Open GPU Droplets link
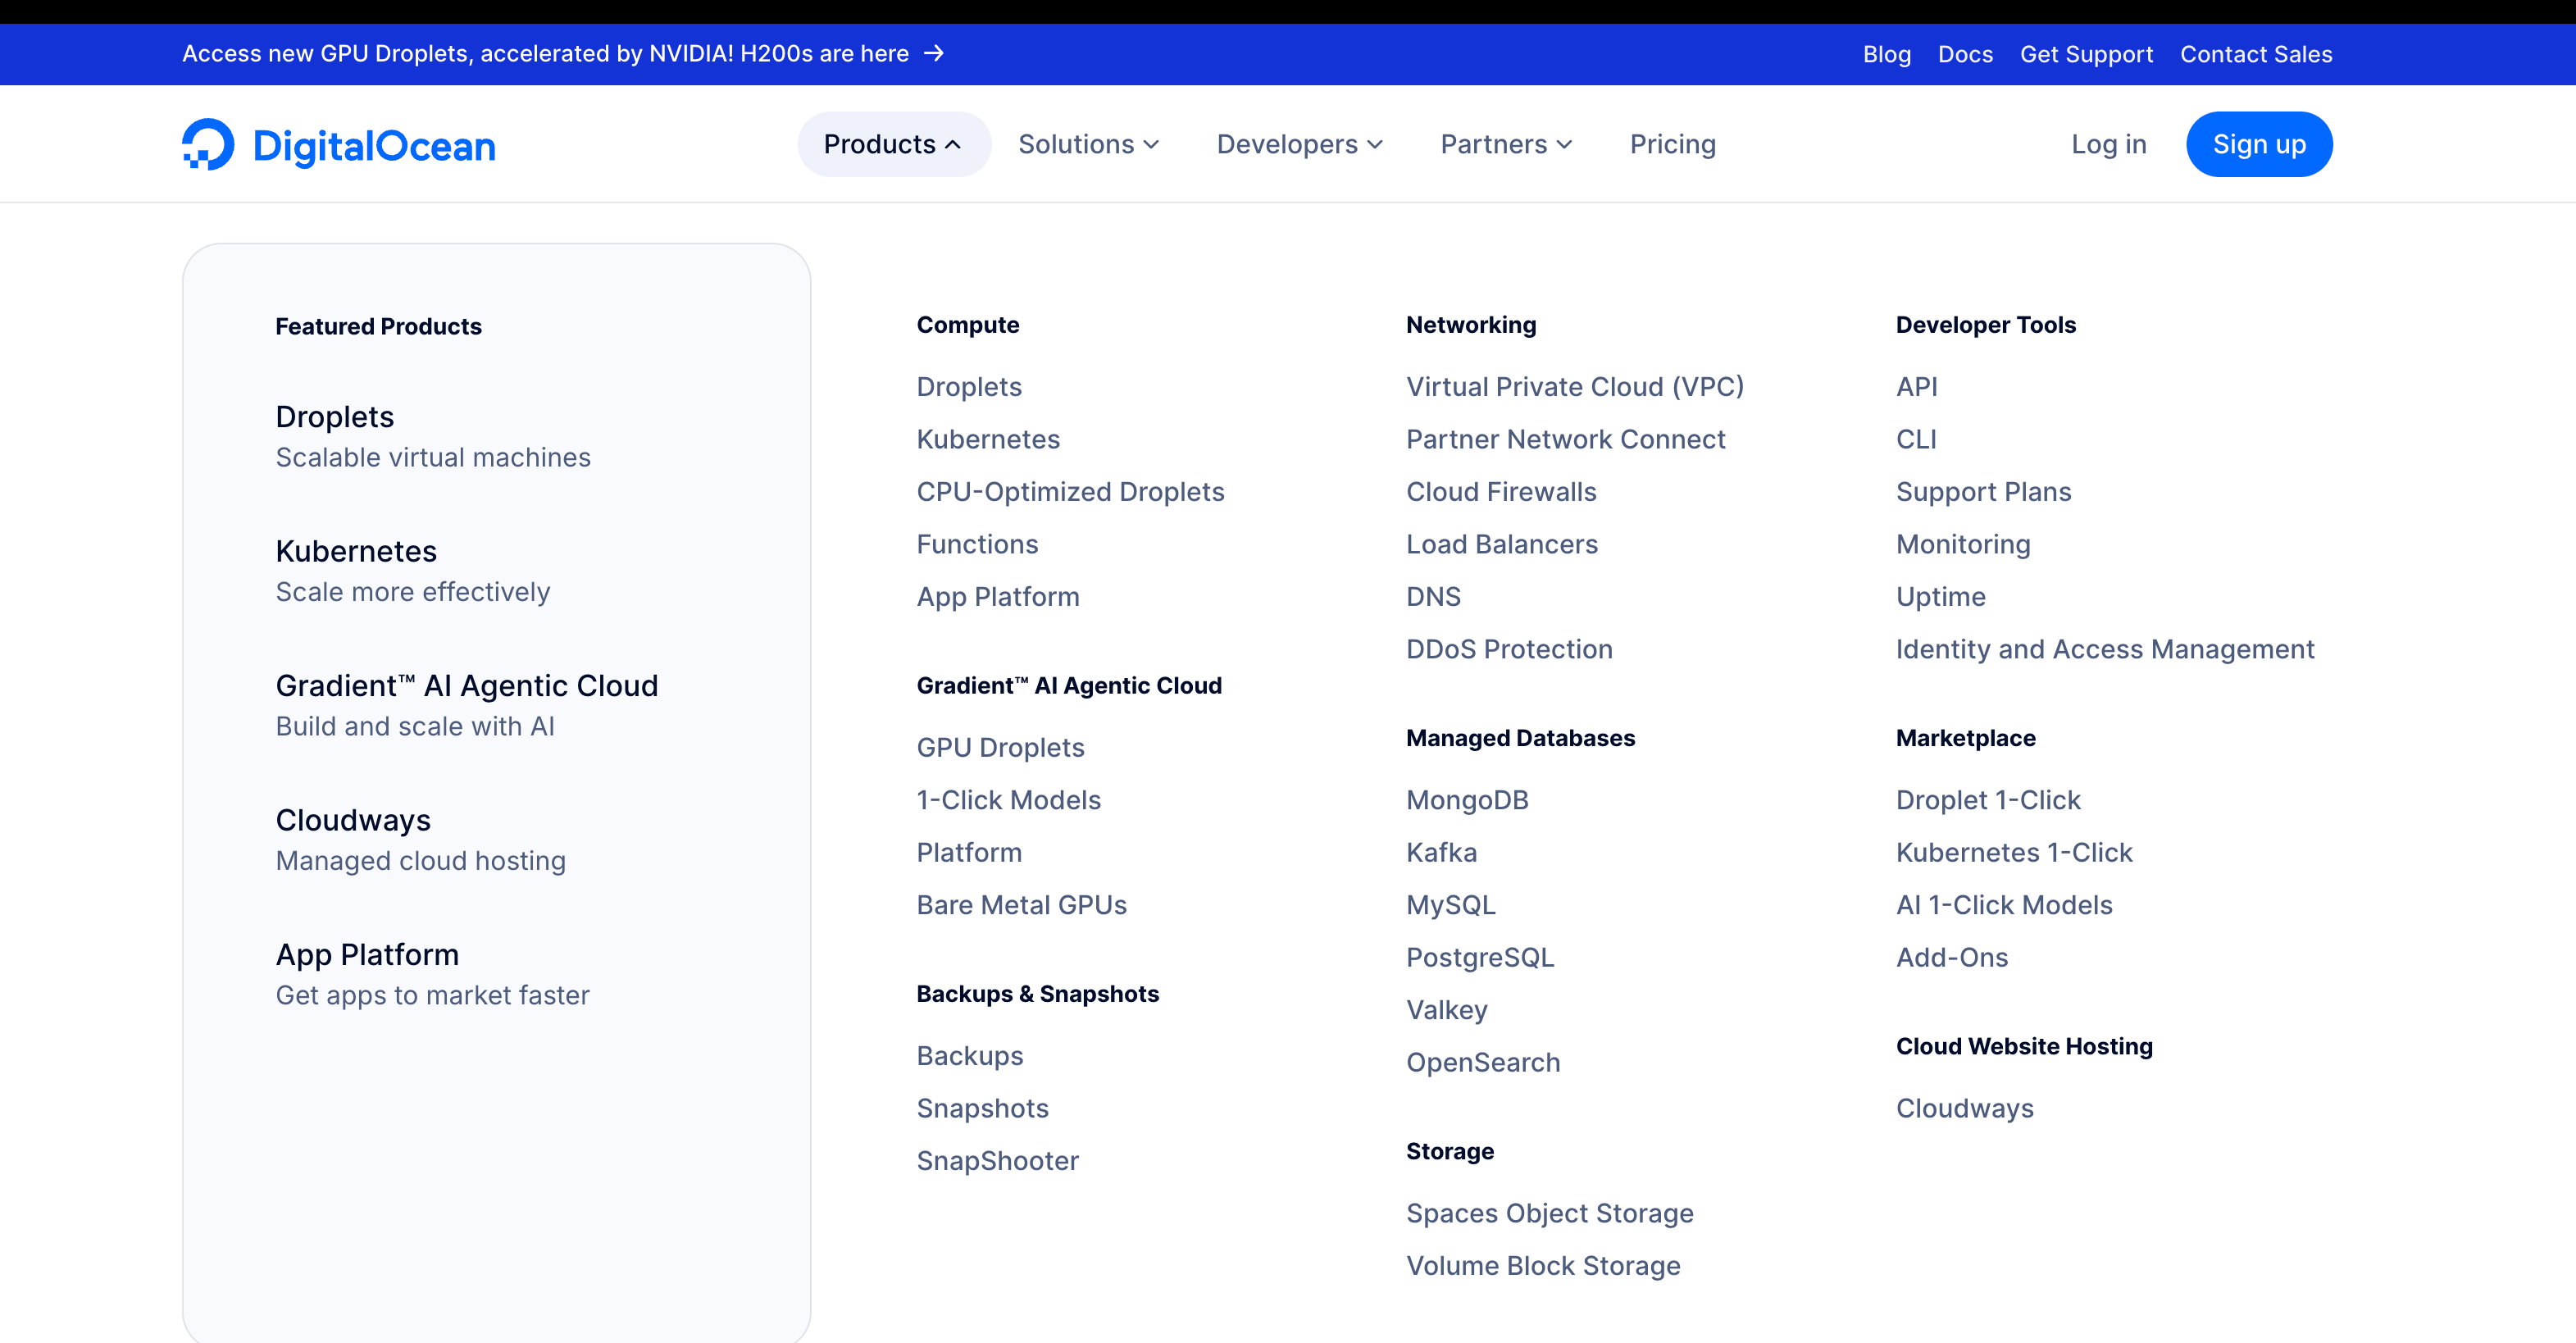Image resolution: width=2576 pixels, height=1343 pixels. click(x=1000, y=747)
